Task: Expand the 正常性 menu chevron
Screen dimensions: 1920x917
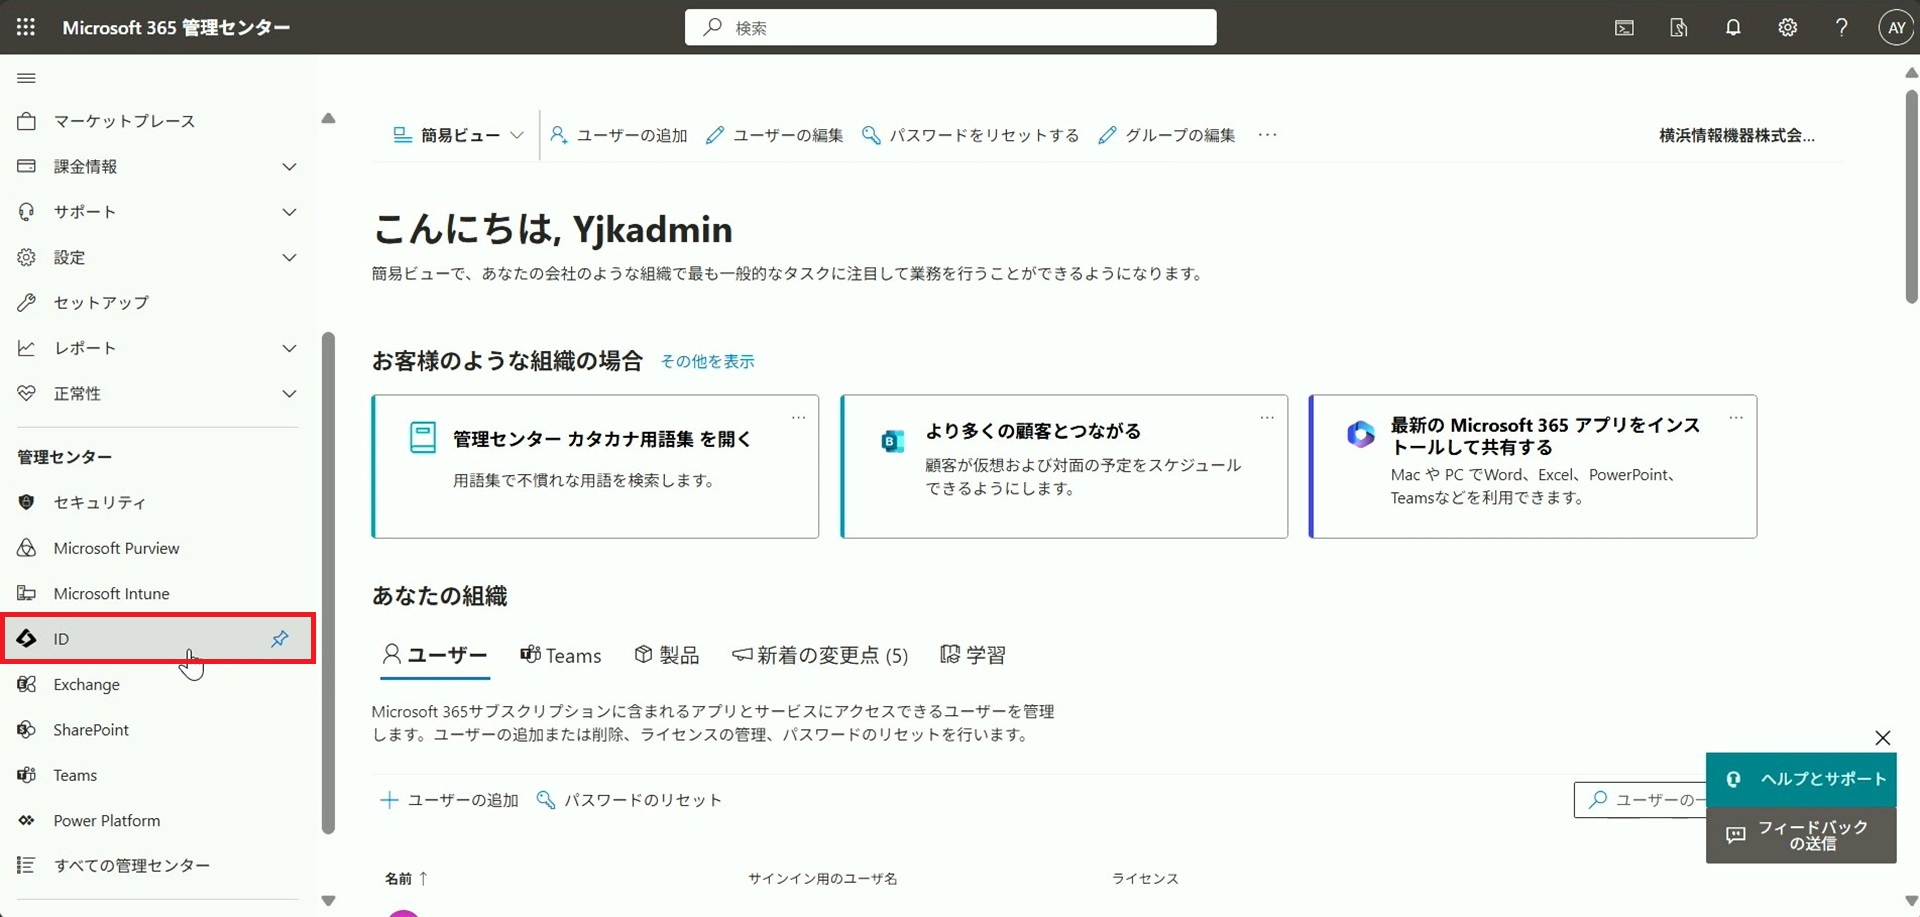Action: click(289, 394)
